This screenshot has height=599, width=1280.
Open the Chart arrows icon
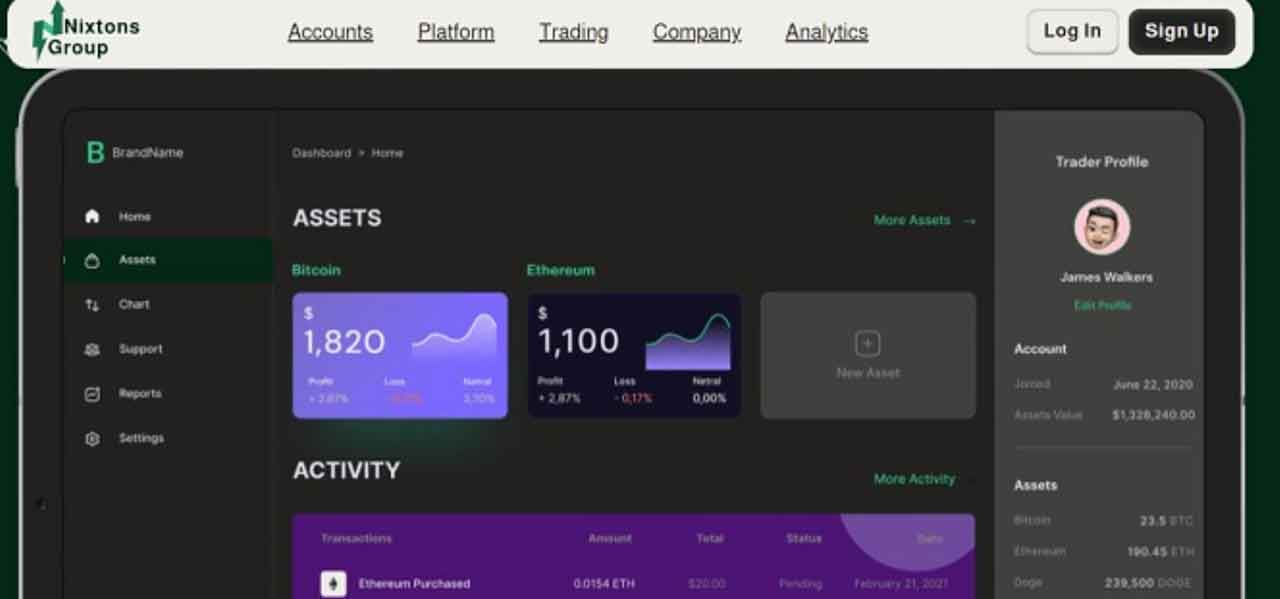point(93,305)
